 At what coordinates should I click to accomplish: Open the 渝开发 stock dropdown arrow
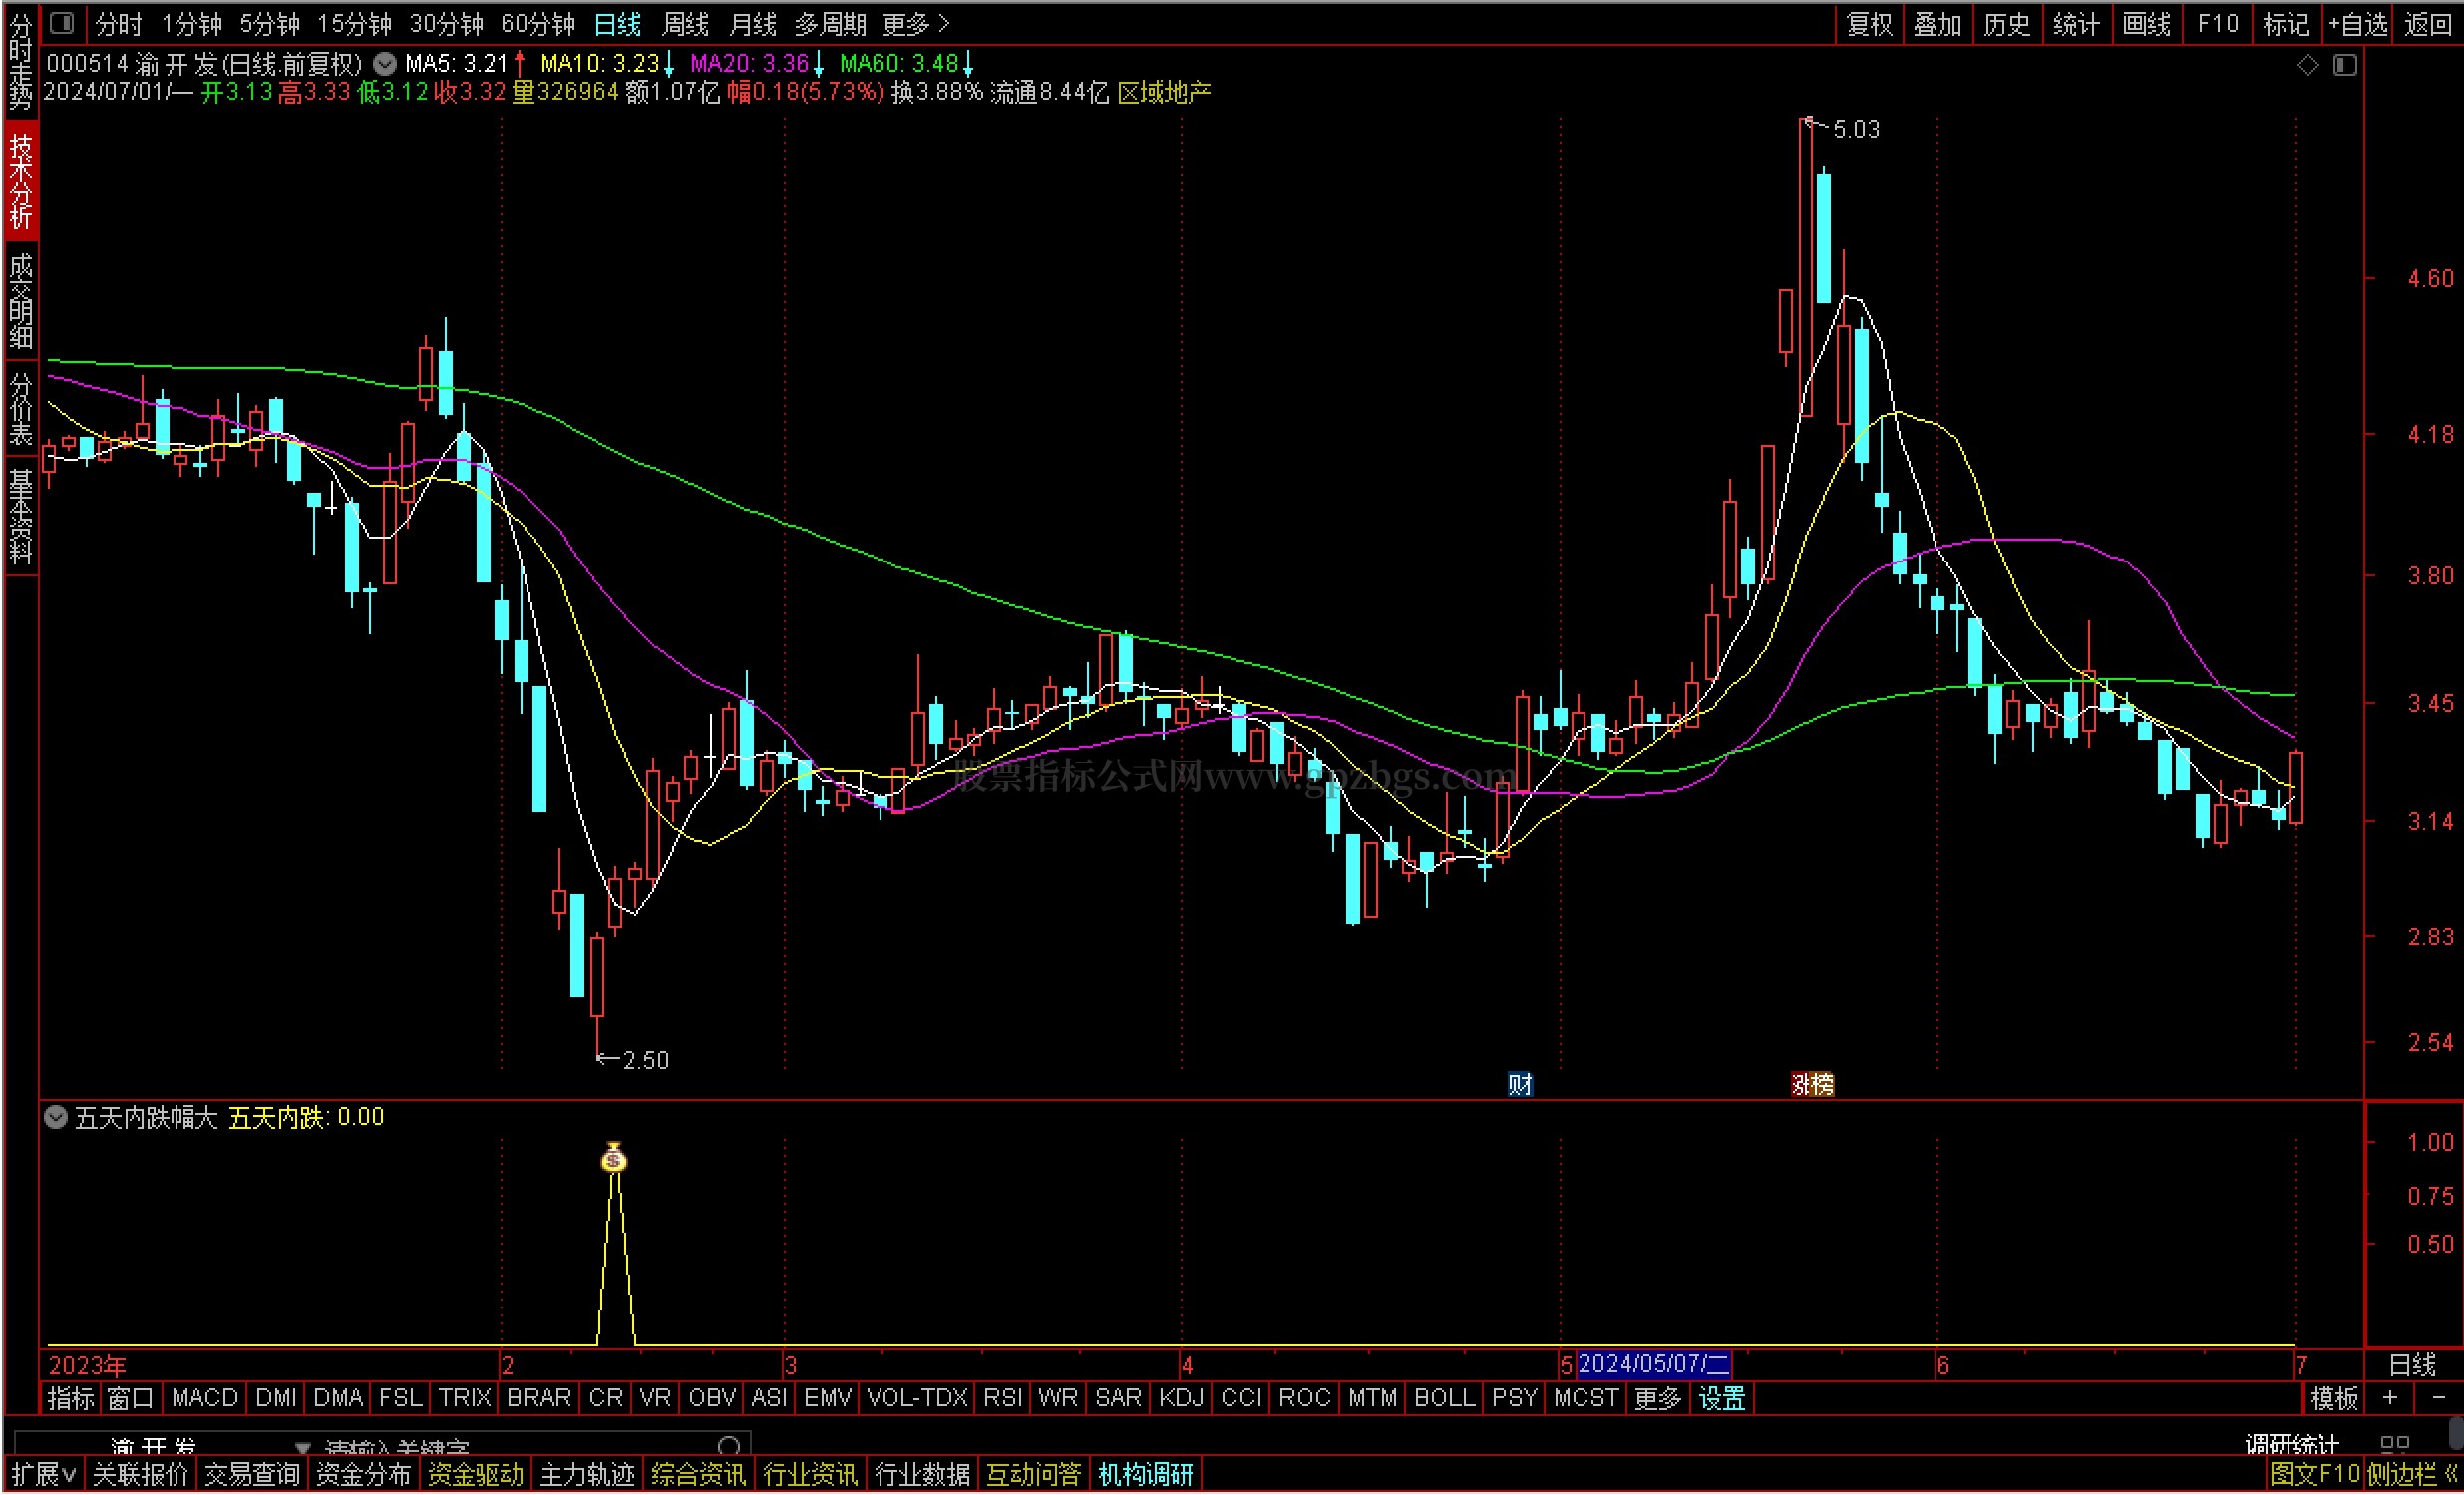pos(303,1447)
